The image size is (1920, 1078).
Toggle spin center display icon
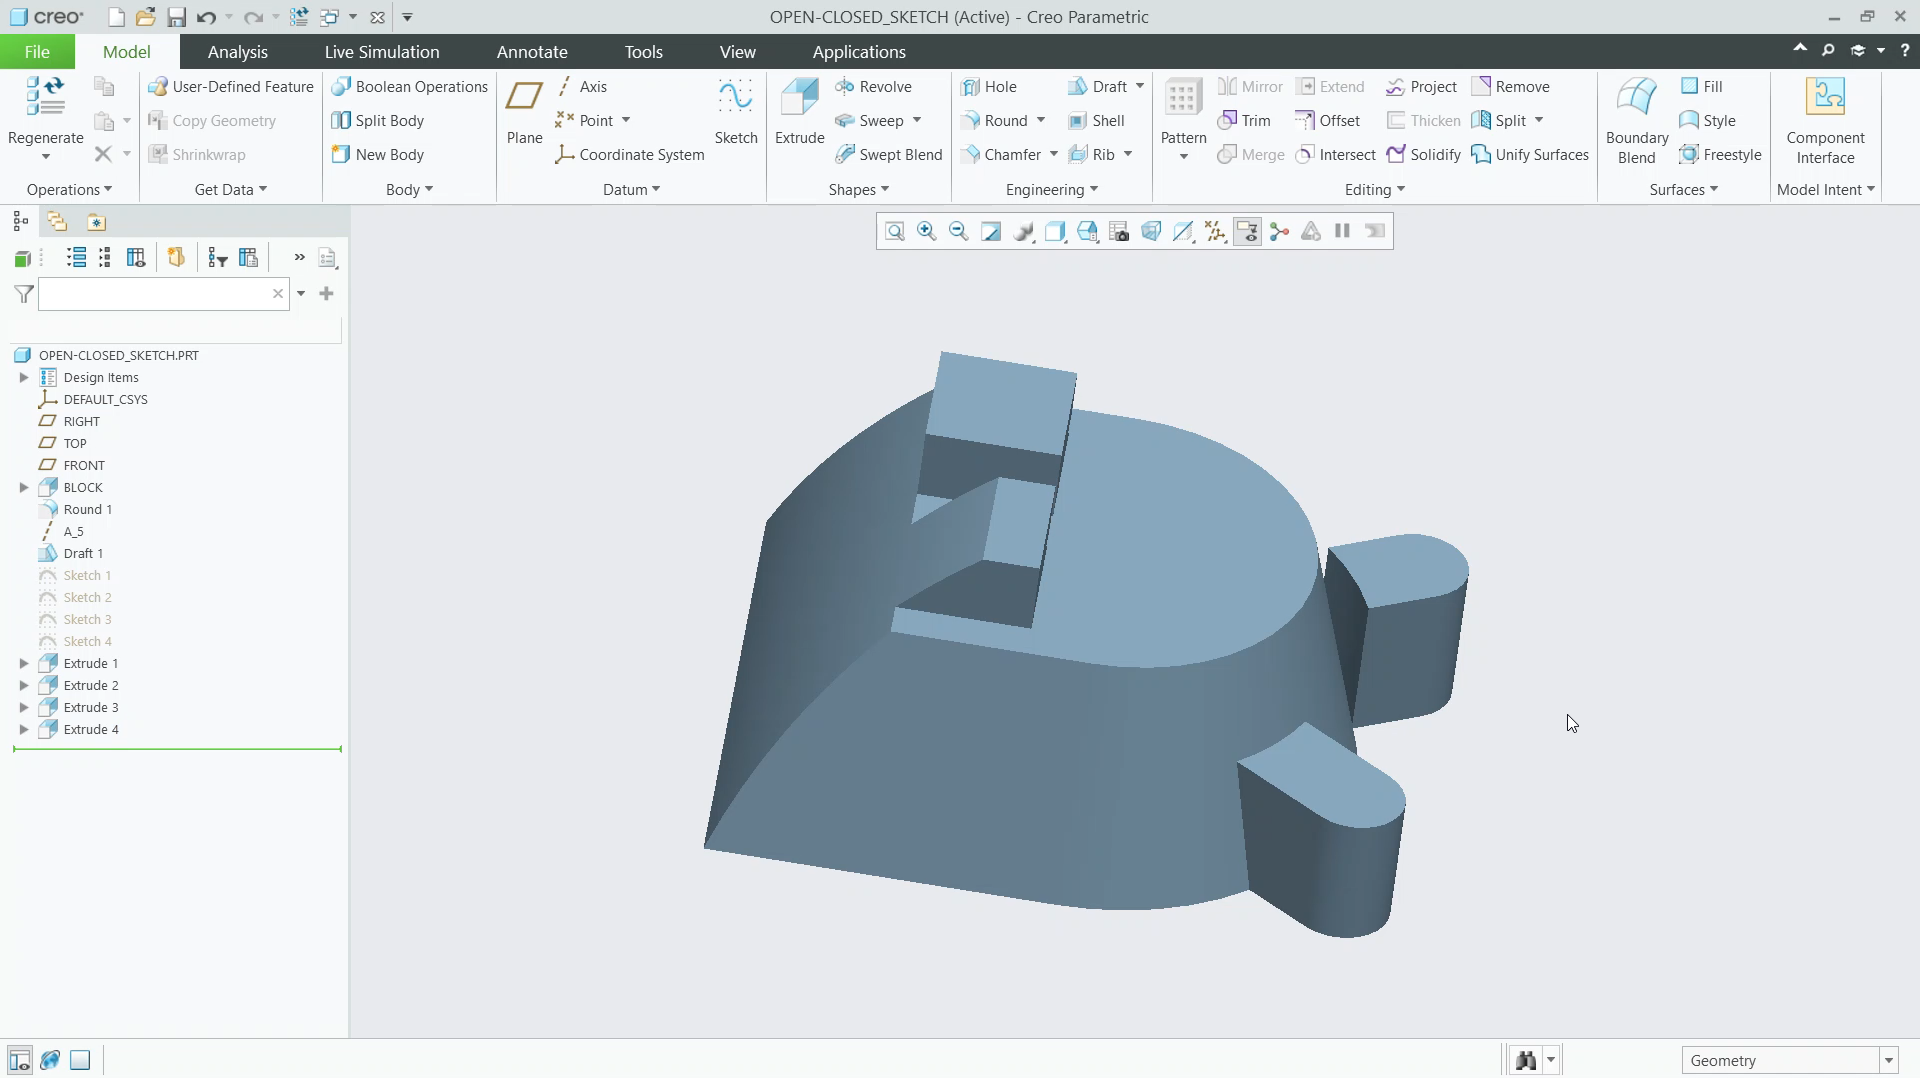click(1279, 232)
